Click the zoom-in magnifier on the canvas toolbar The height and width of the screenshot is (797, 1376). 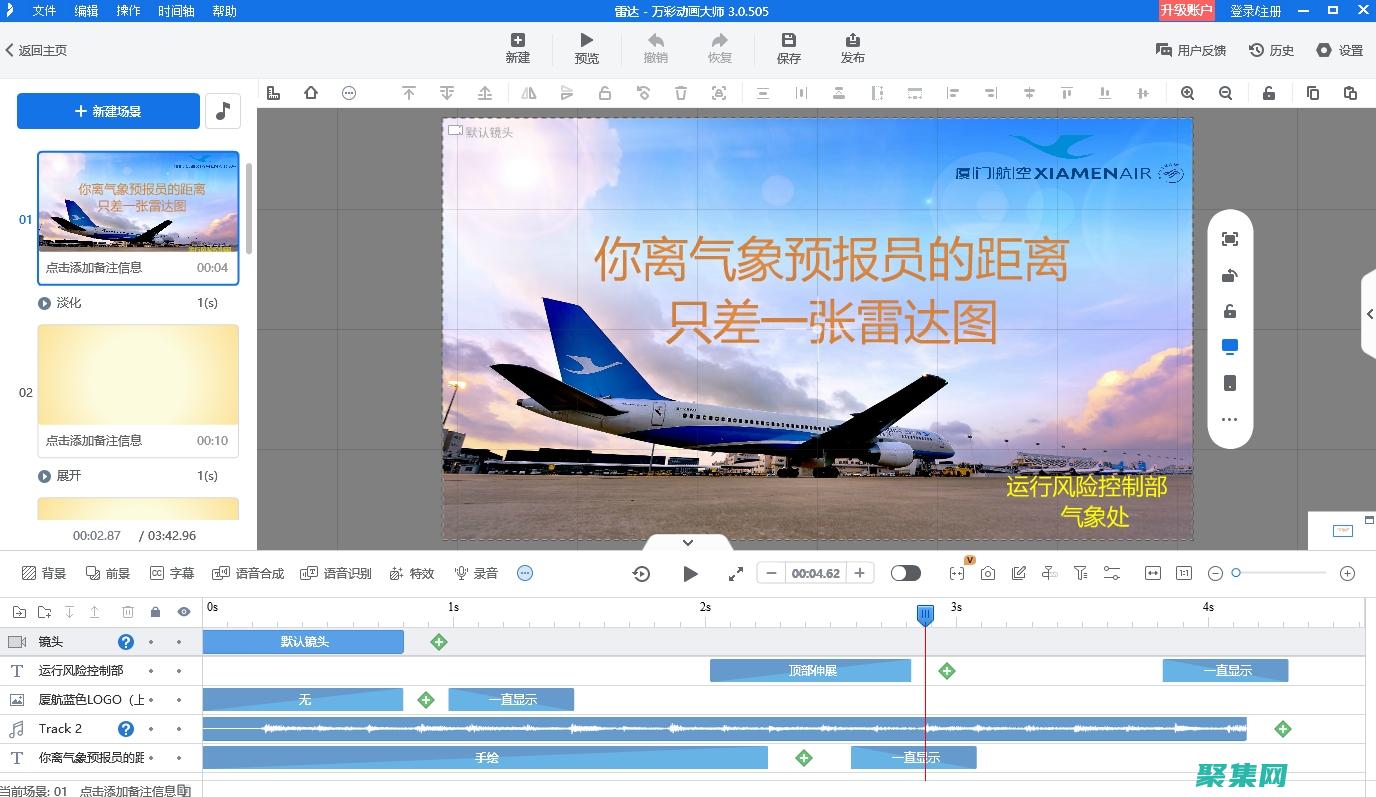1187,92
